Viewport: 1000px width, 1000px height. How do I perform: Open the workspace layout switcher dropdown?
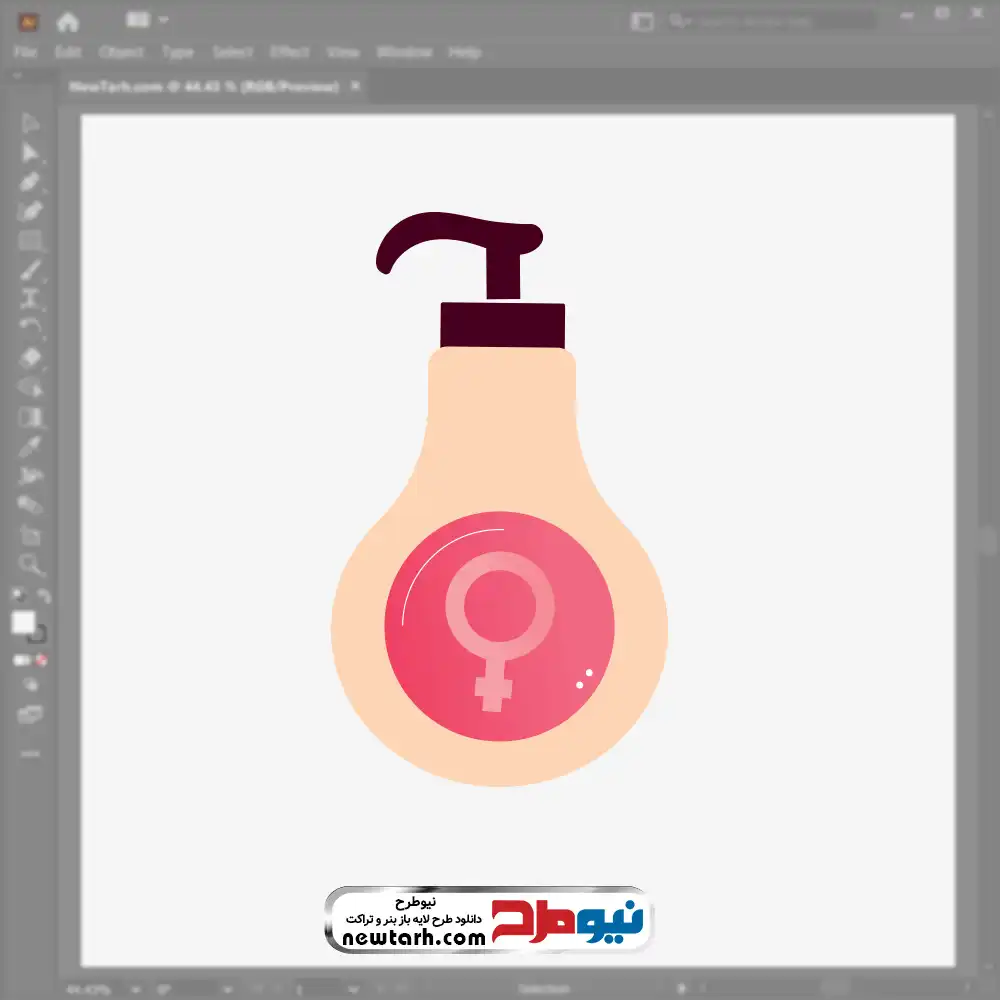pos(147,20)
